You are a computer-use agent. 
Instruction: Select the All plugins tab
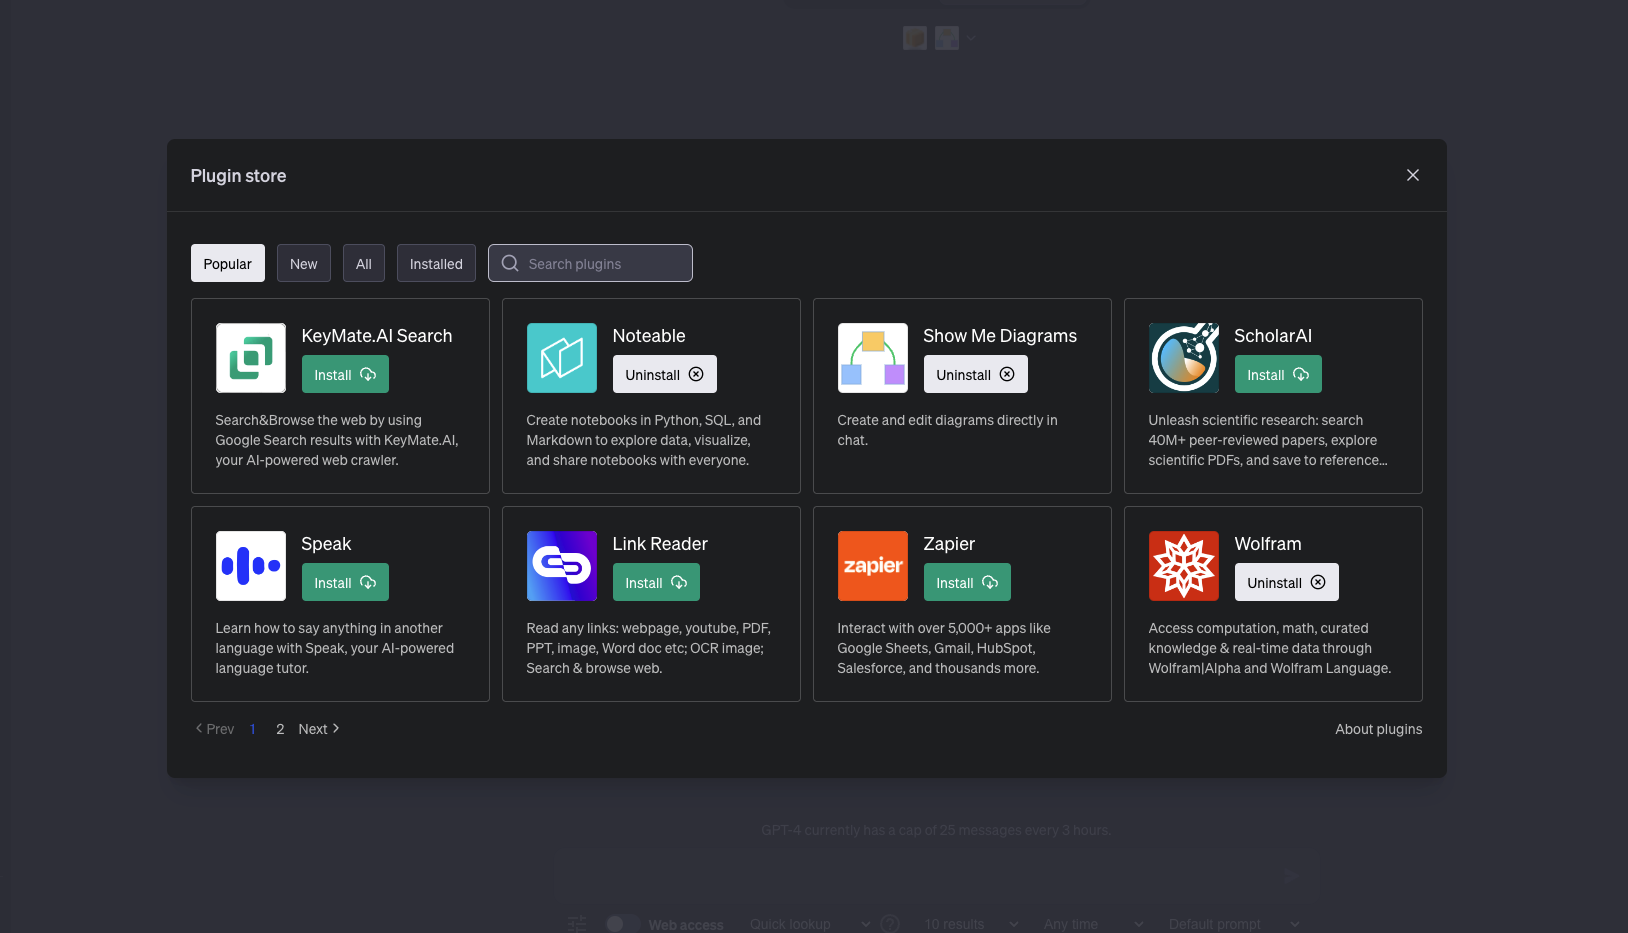point(363,264)
